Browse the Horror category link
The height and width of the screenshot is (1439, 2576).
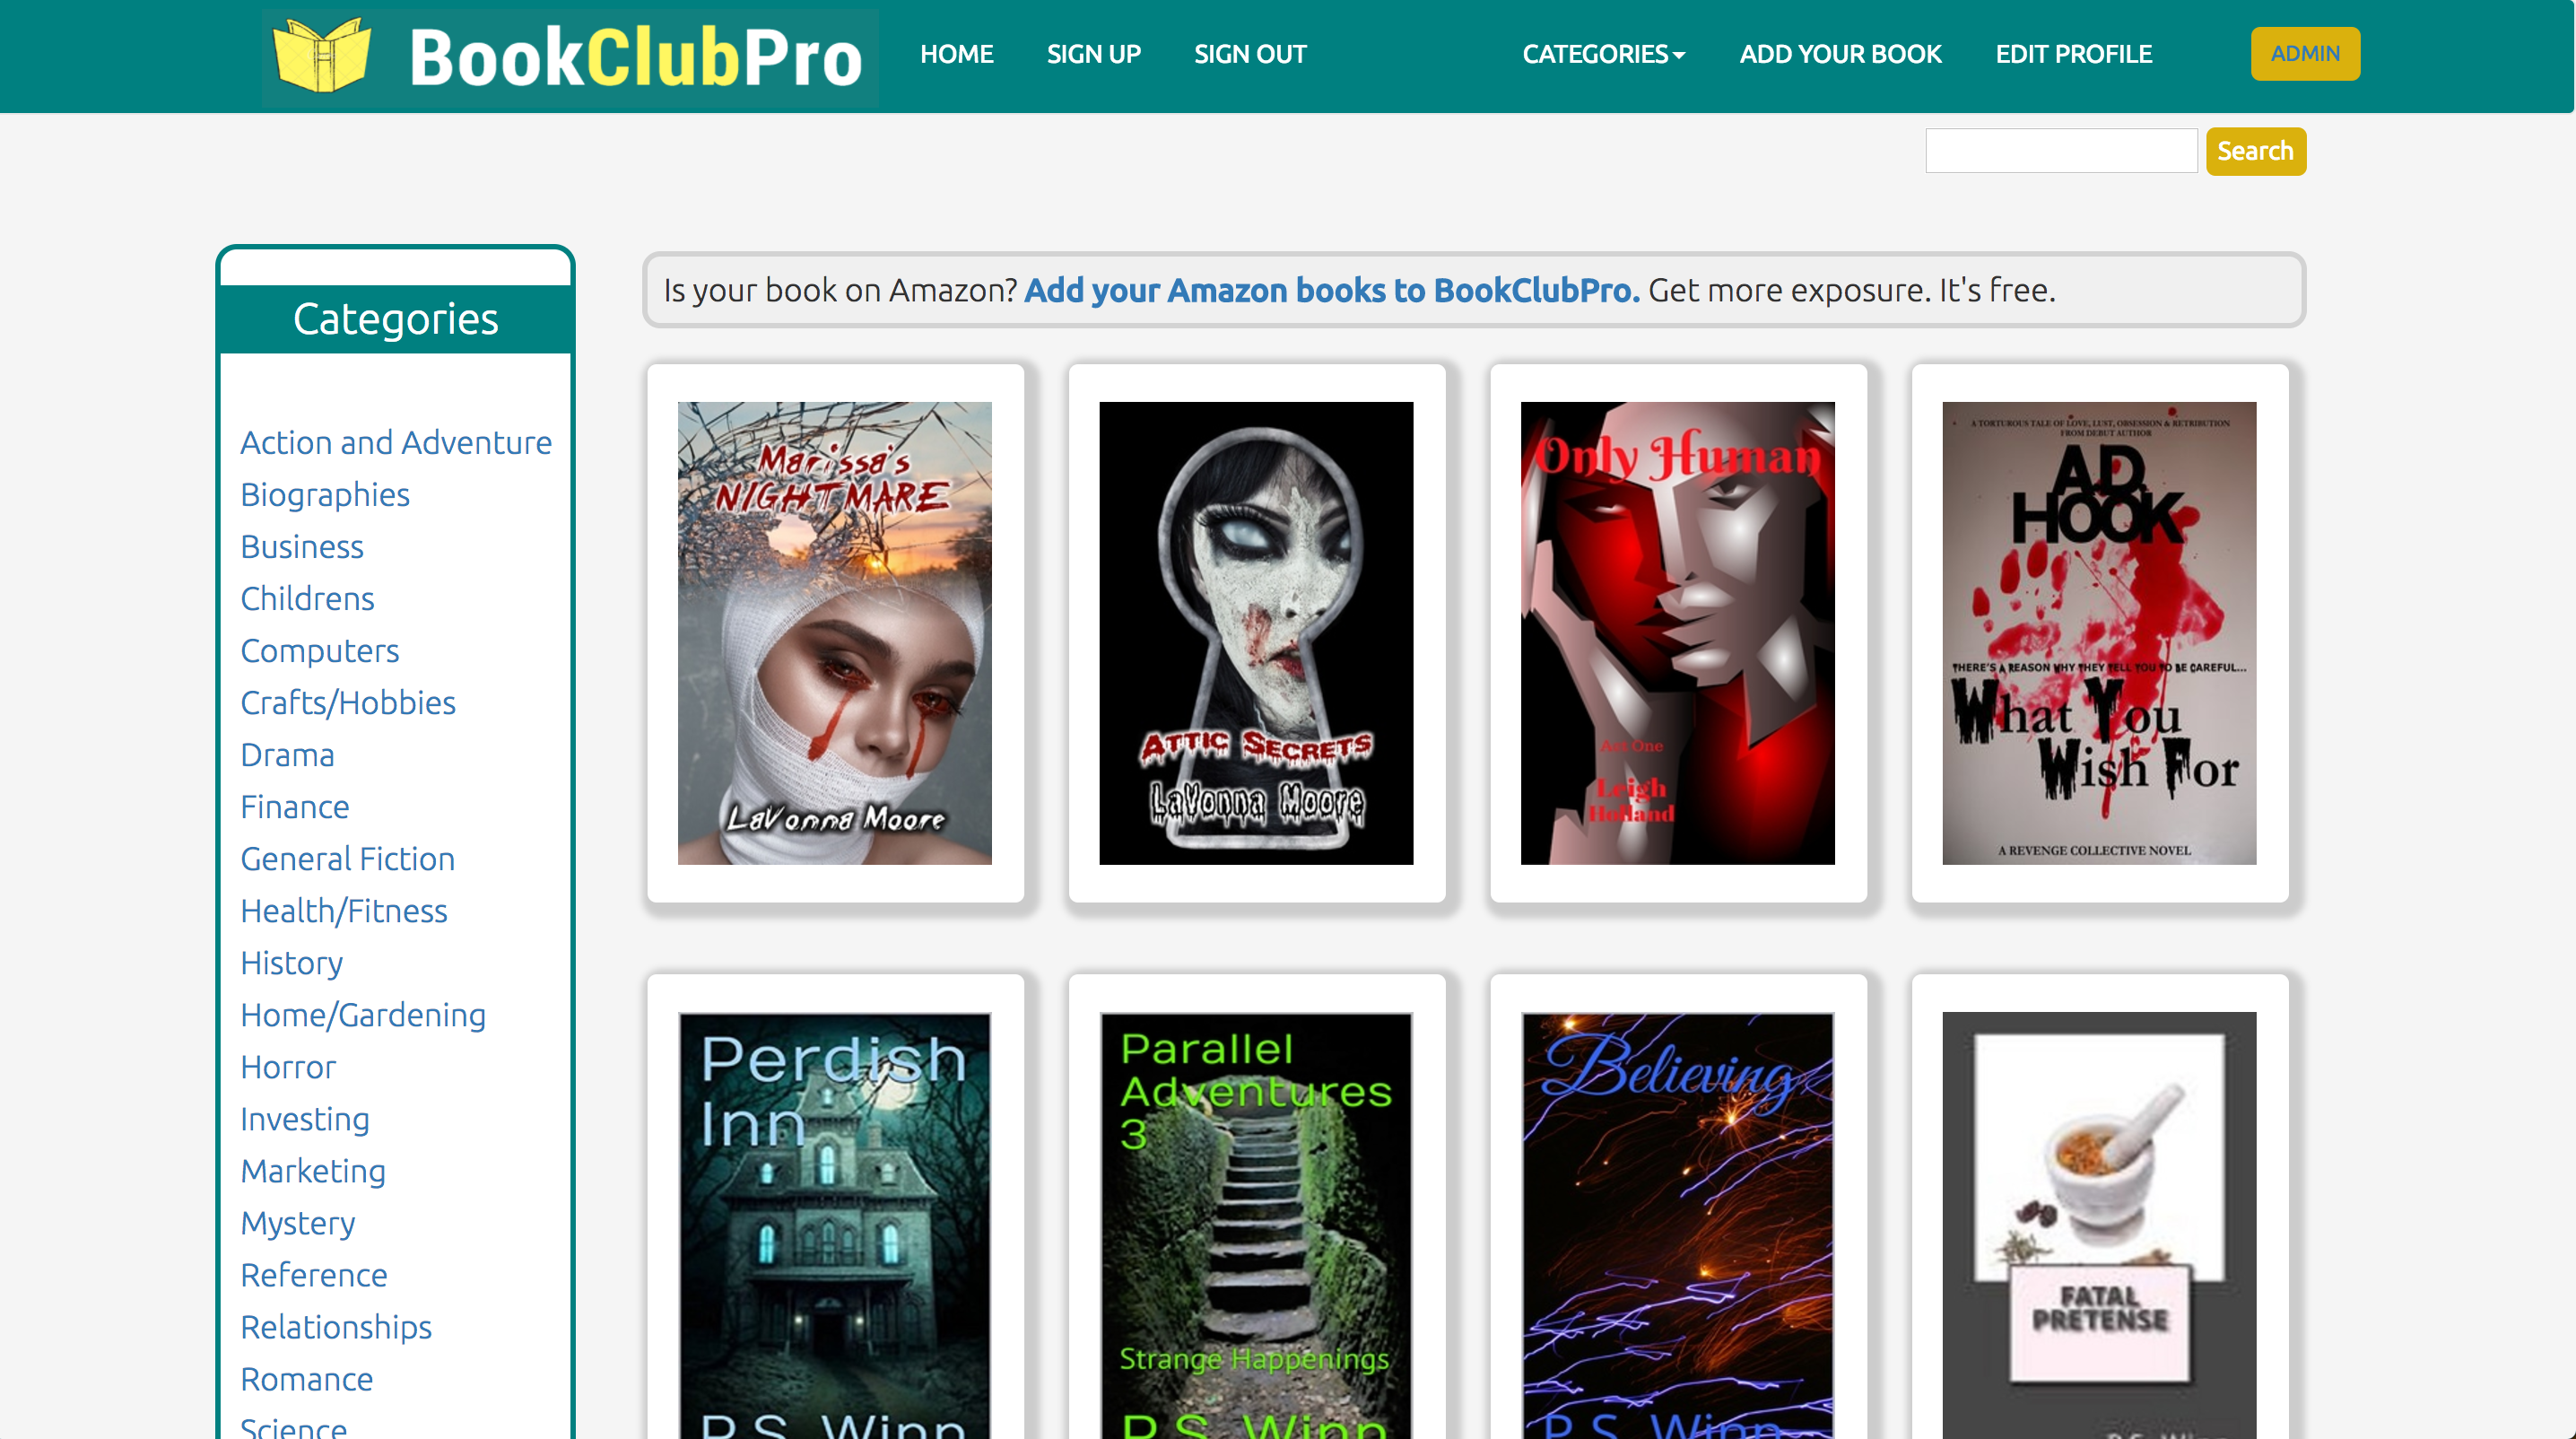(288, 1067)
